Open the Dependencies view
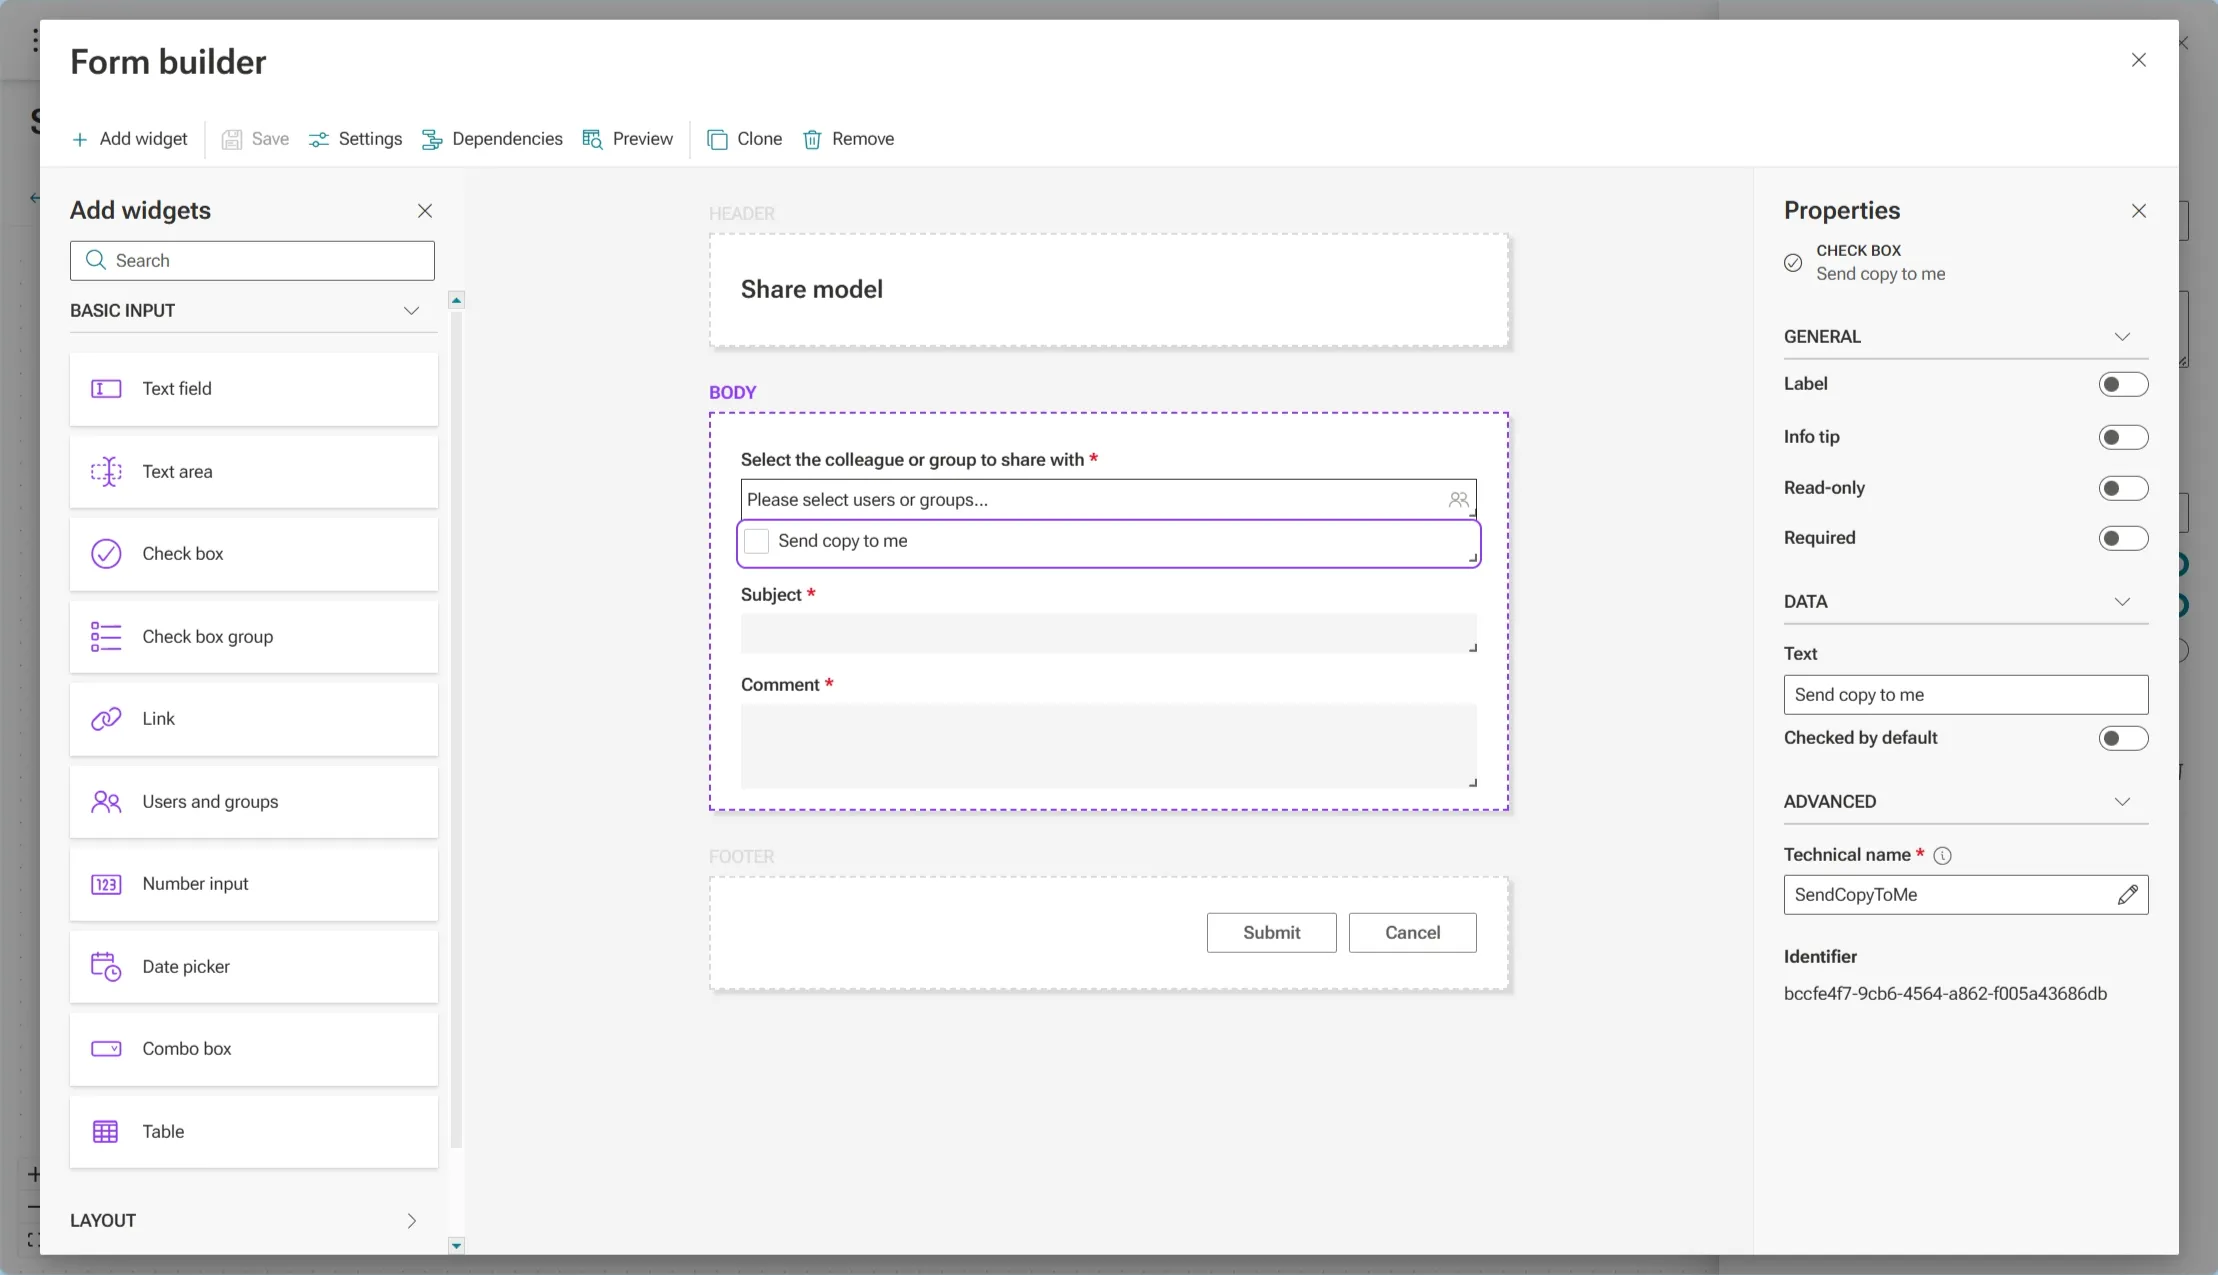 coord(491,139)
